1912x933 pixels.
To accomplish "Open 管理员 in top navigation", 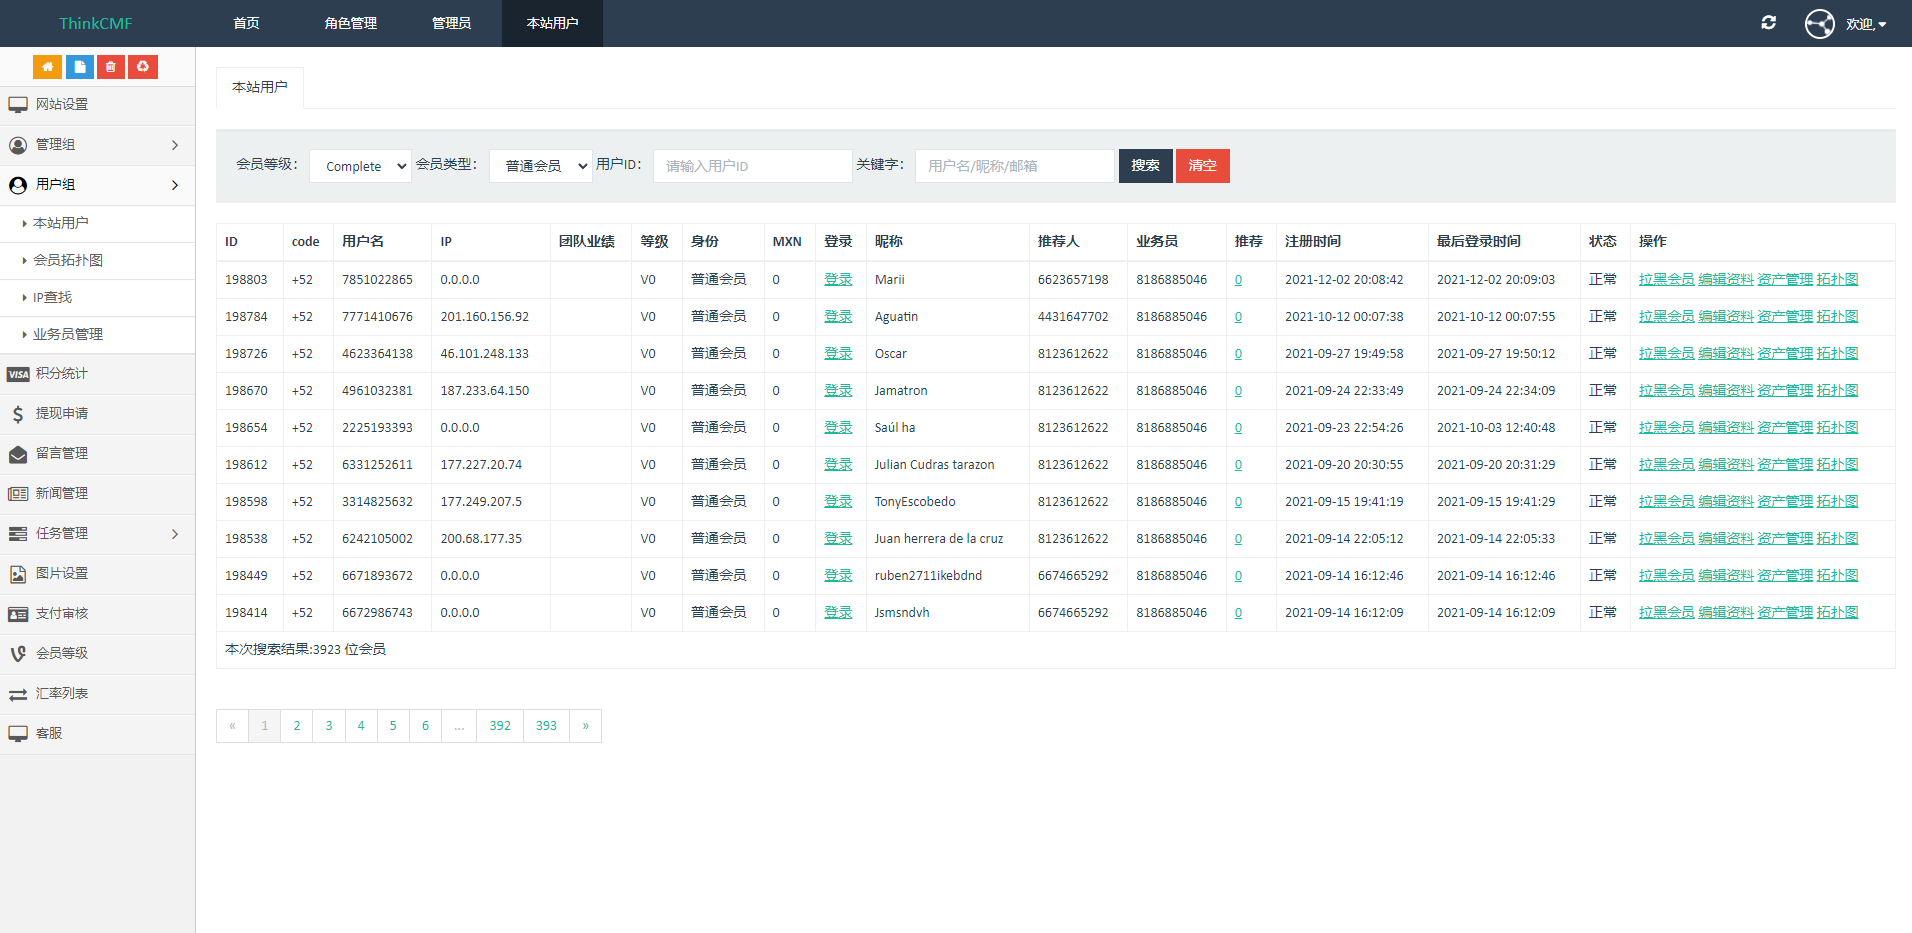I will pos(451,23).
